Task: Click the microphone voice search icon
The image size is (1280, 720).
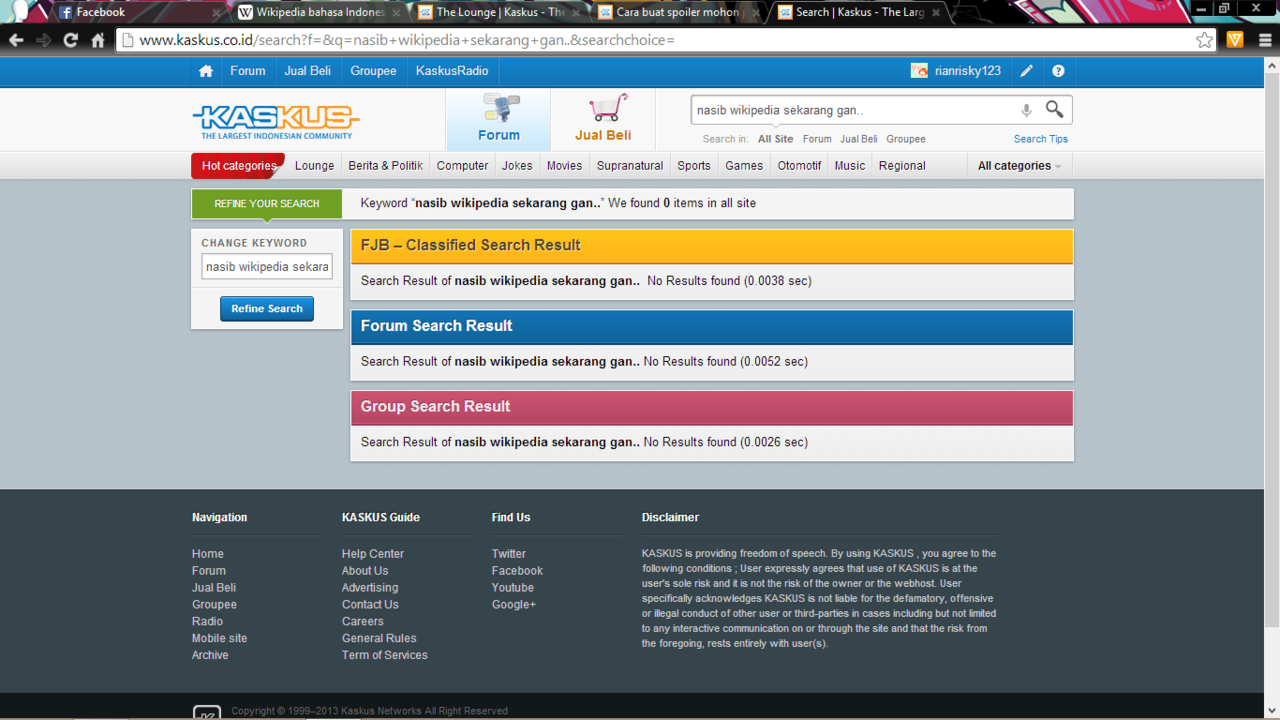Action: tap(1026, 110)
